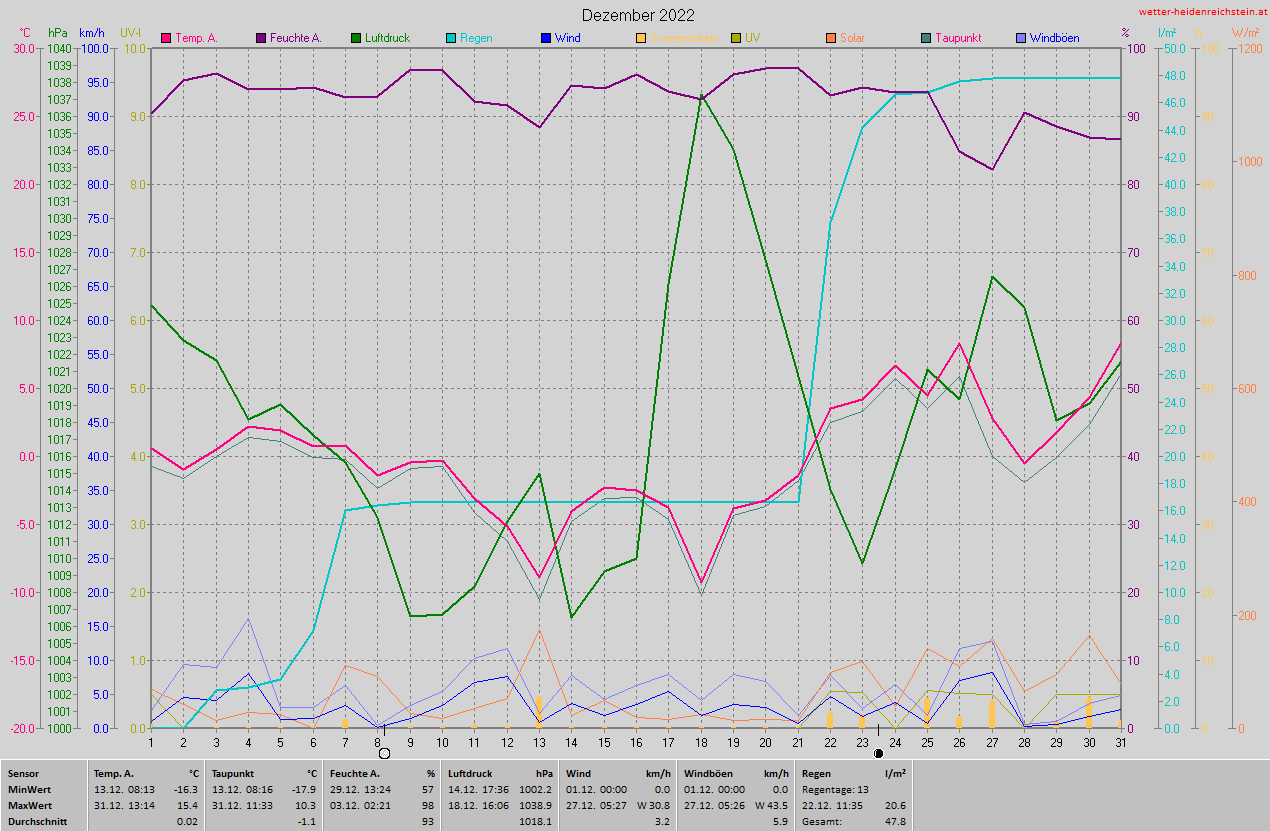Screen dimensions: 1270x831
Task: Click the orange Solar legend swatch
Action: point(830,38)
